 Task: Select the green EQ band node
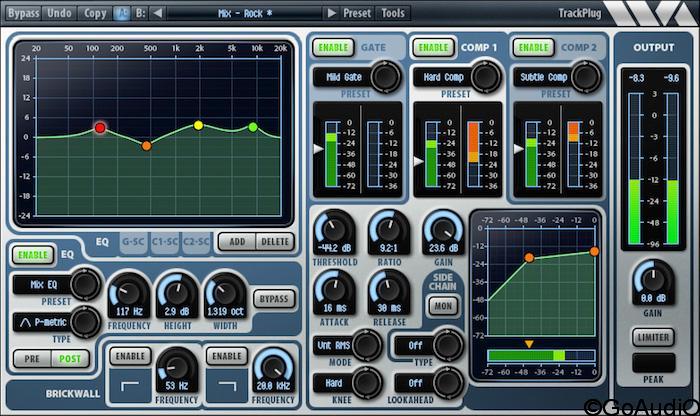click(x=253, y=127)
